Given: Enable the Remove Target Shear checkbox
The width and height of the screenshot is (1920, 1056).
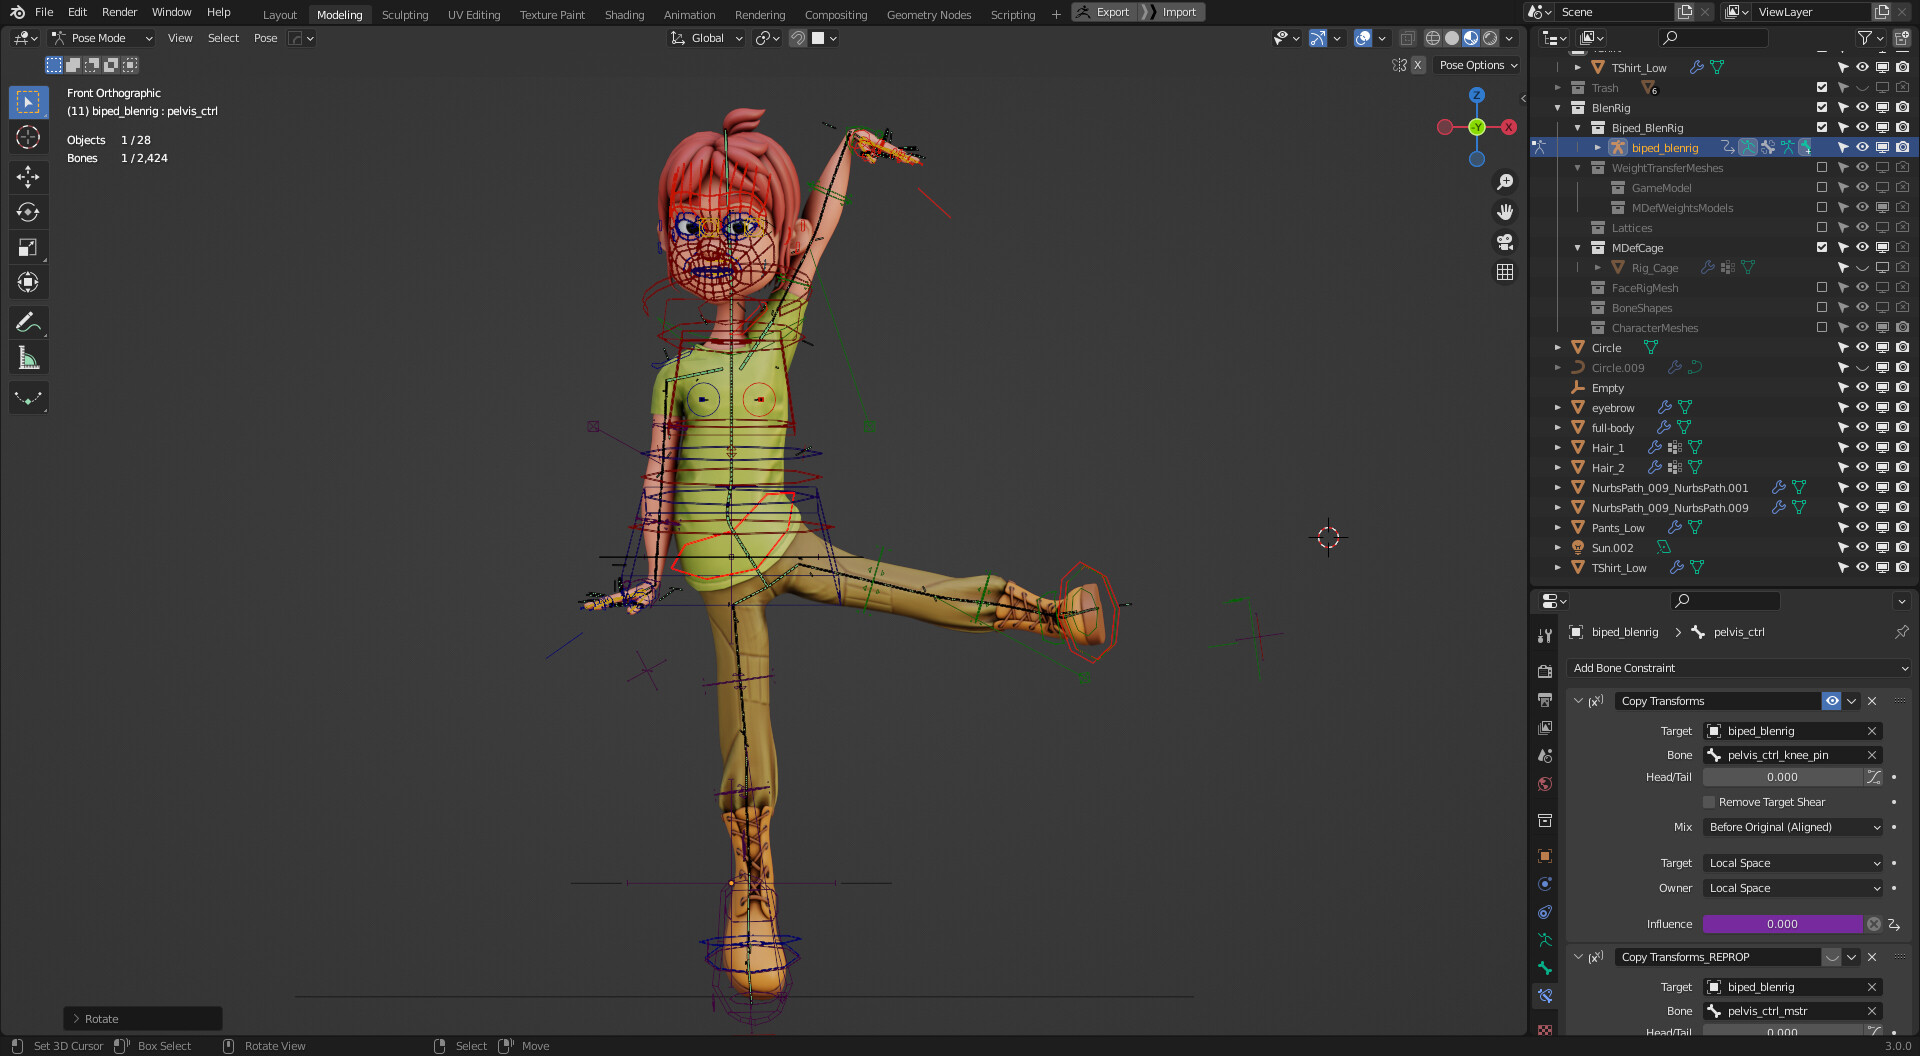Looking at the screenshot, I should coord(1709,802).
